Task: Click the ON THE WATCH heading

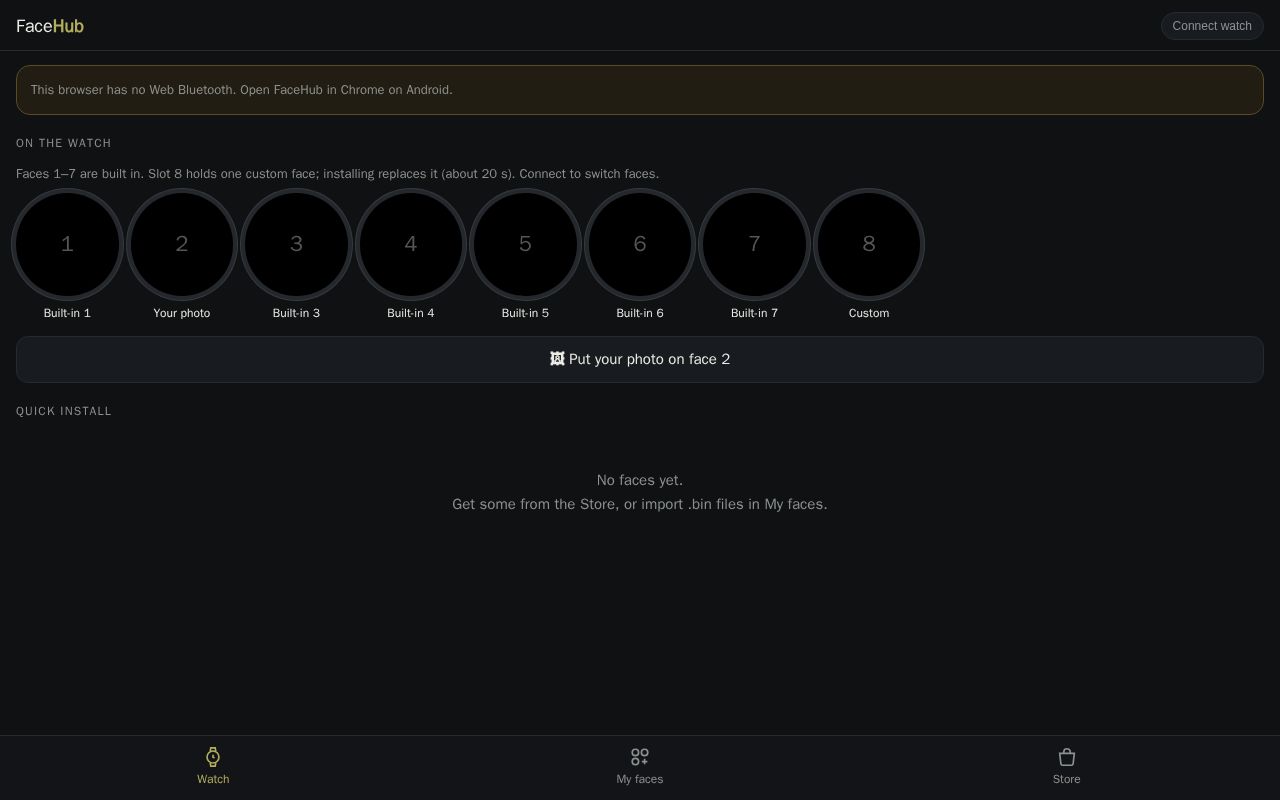Action: coord(64,143)
